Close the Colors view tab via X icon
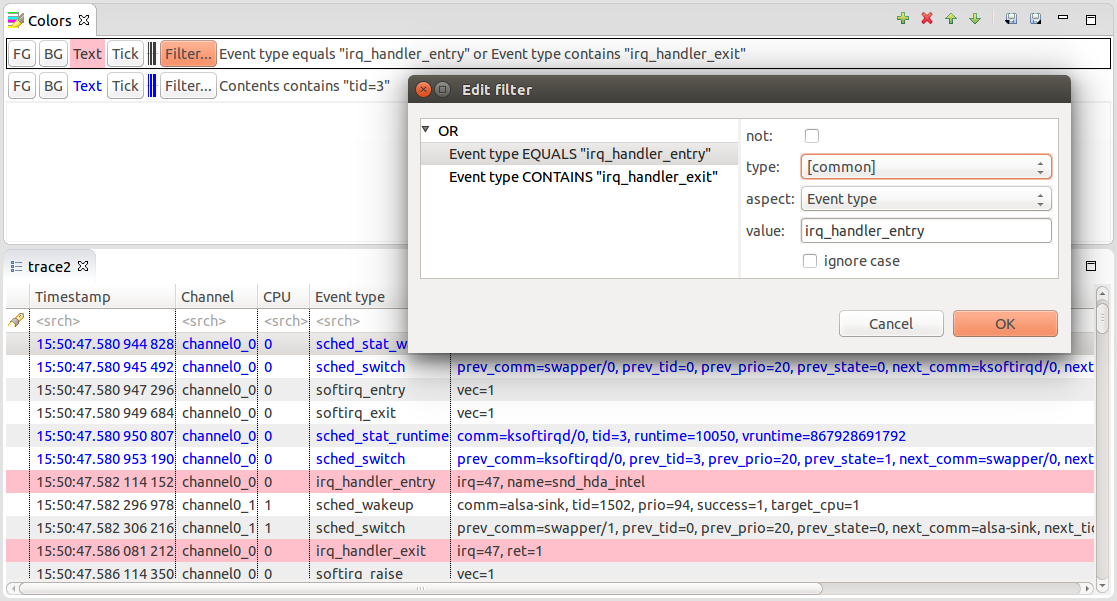 pyautogui.click(x=84, y=20)
